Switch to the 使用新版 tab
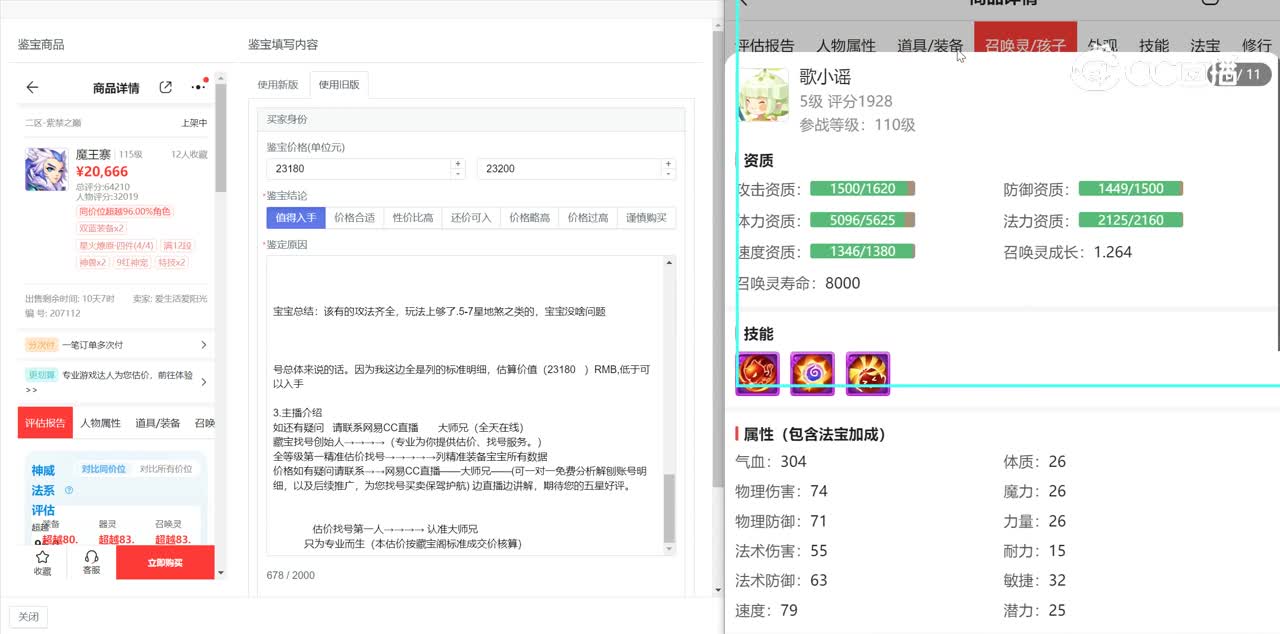Viewport: 1280px width, 634px height. click(x=278, y=85)
